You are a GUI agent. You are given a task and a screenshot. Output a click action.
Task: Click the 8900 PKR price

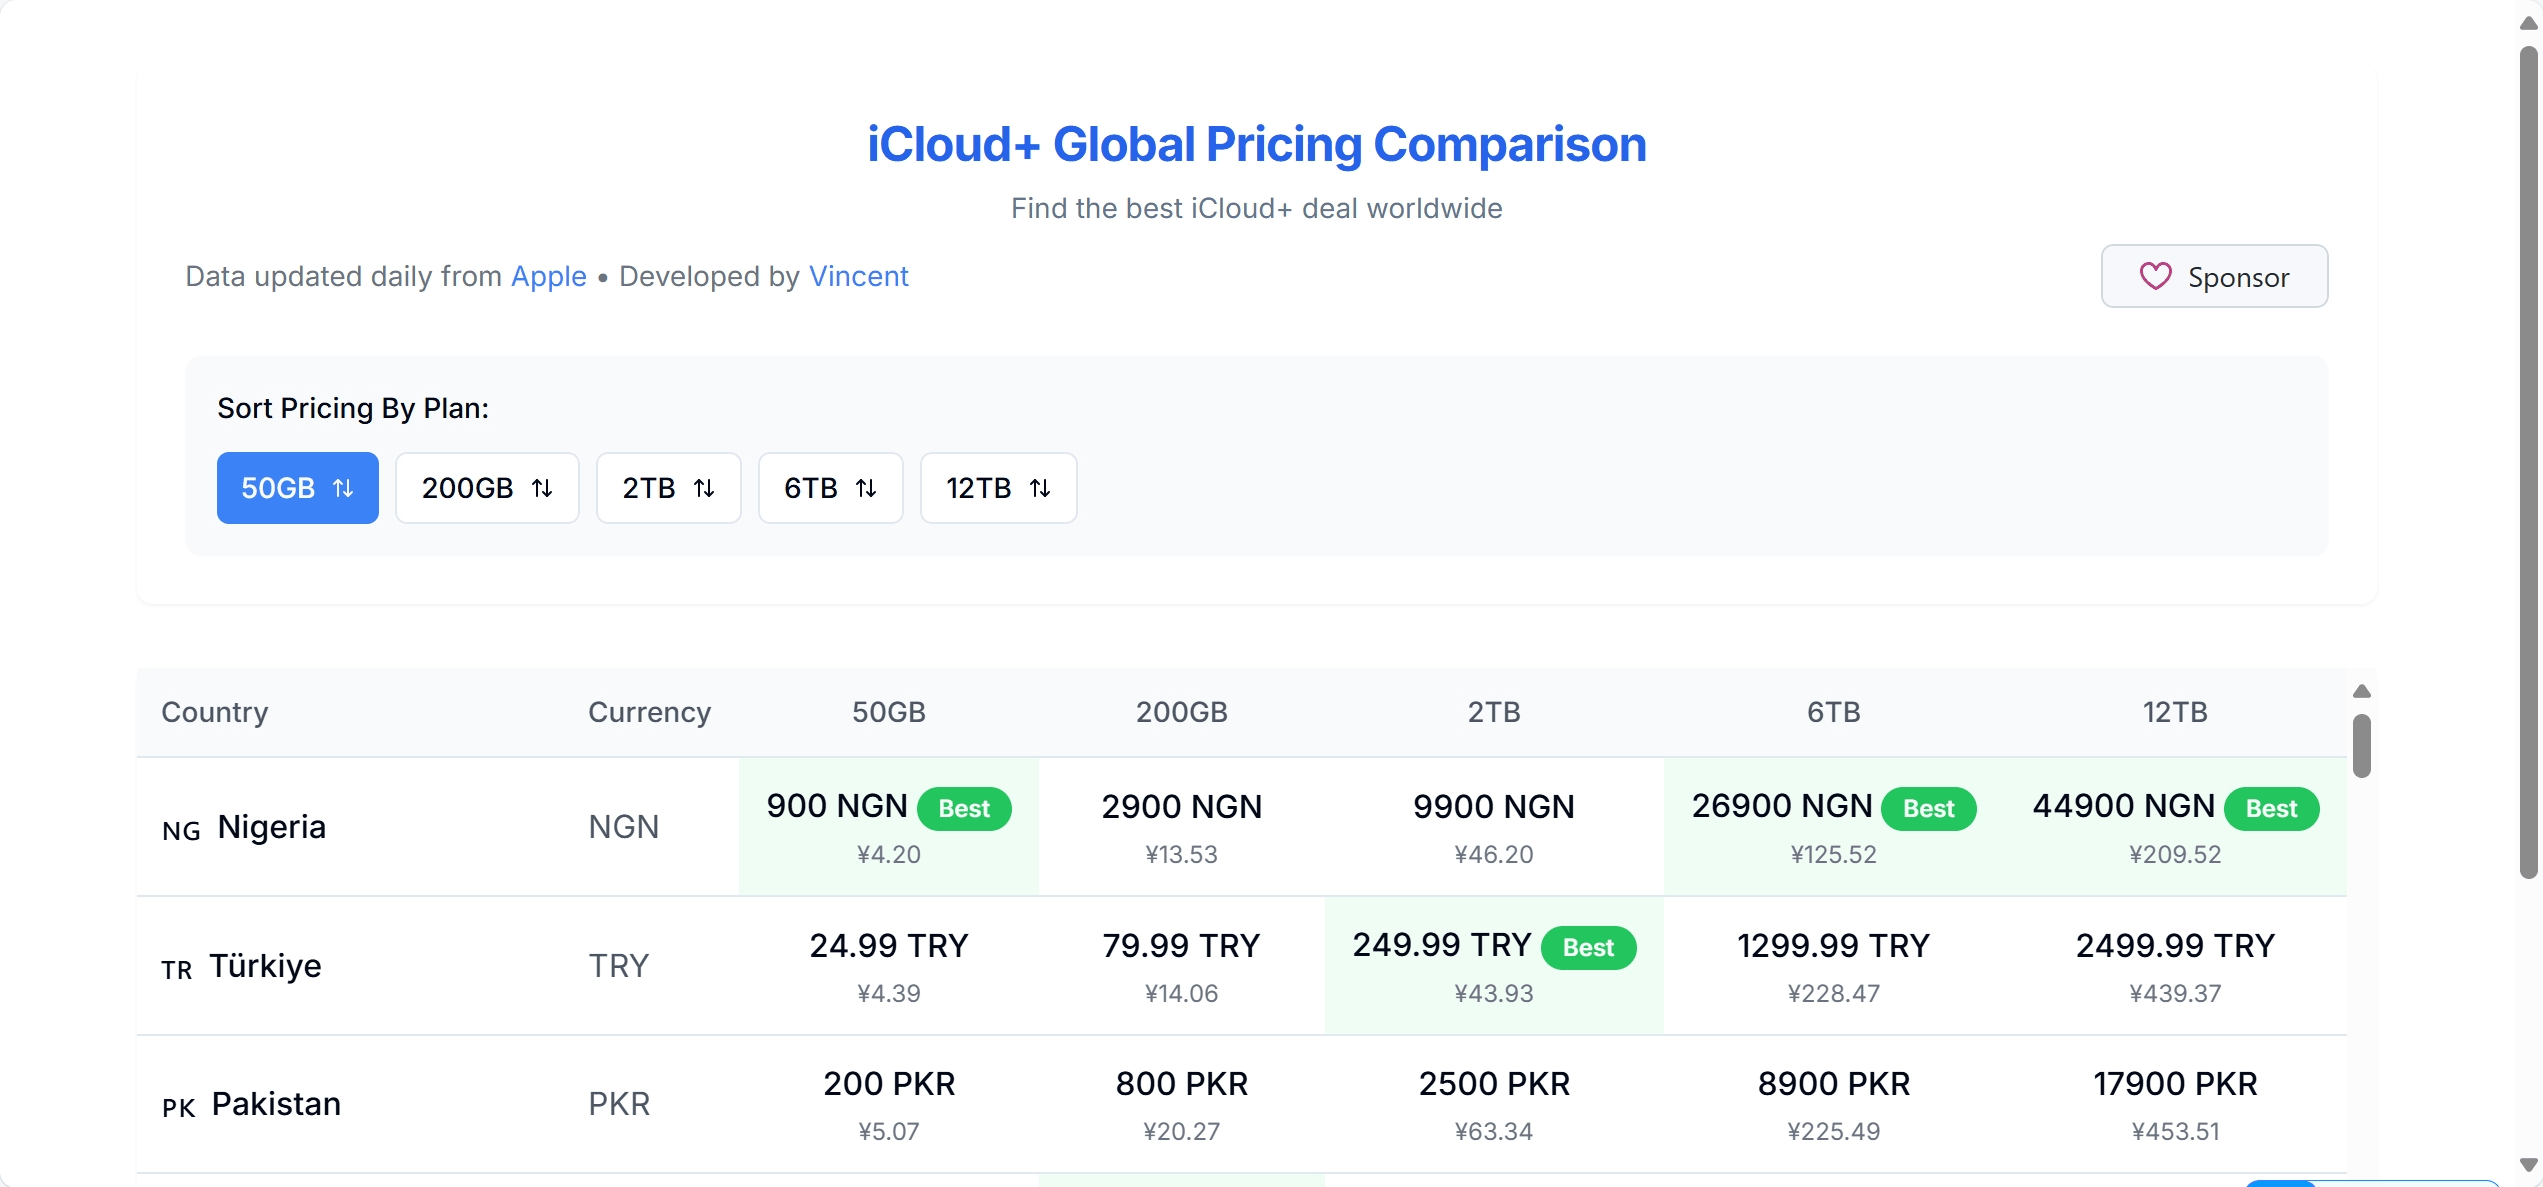coord(1833,1084)
